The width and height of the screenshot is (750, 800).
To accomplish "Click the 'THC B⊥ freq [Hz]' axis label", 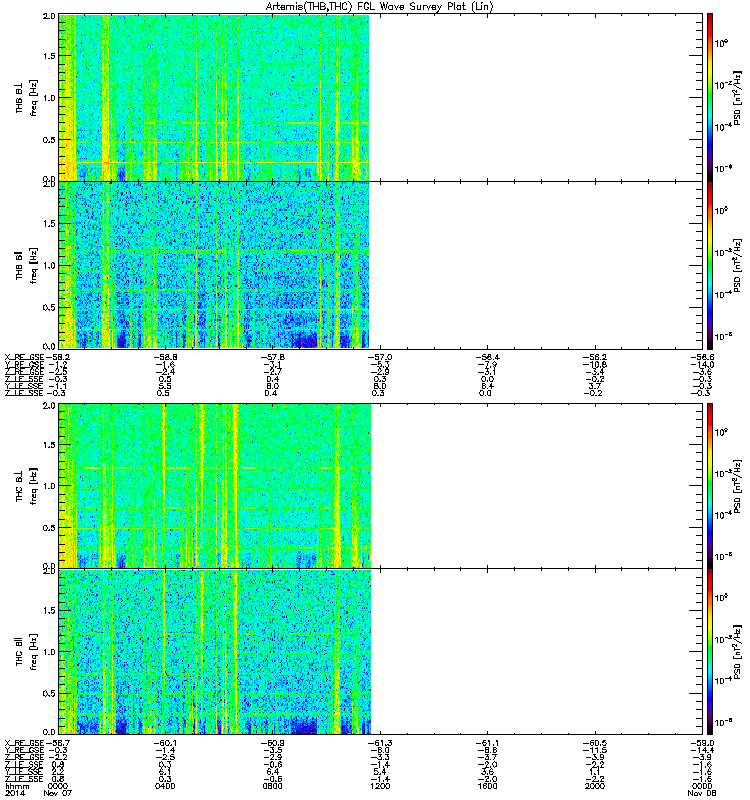I will point(26,486).
